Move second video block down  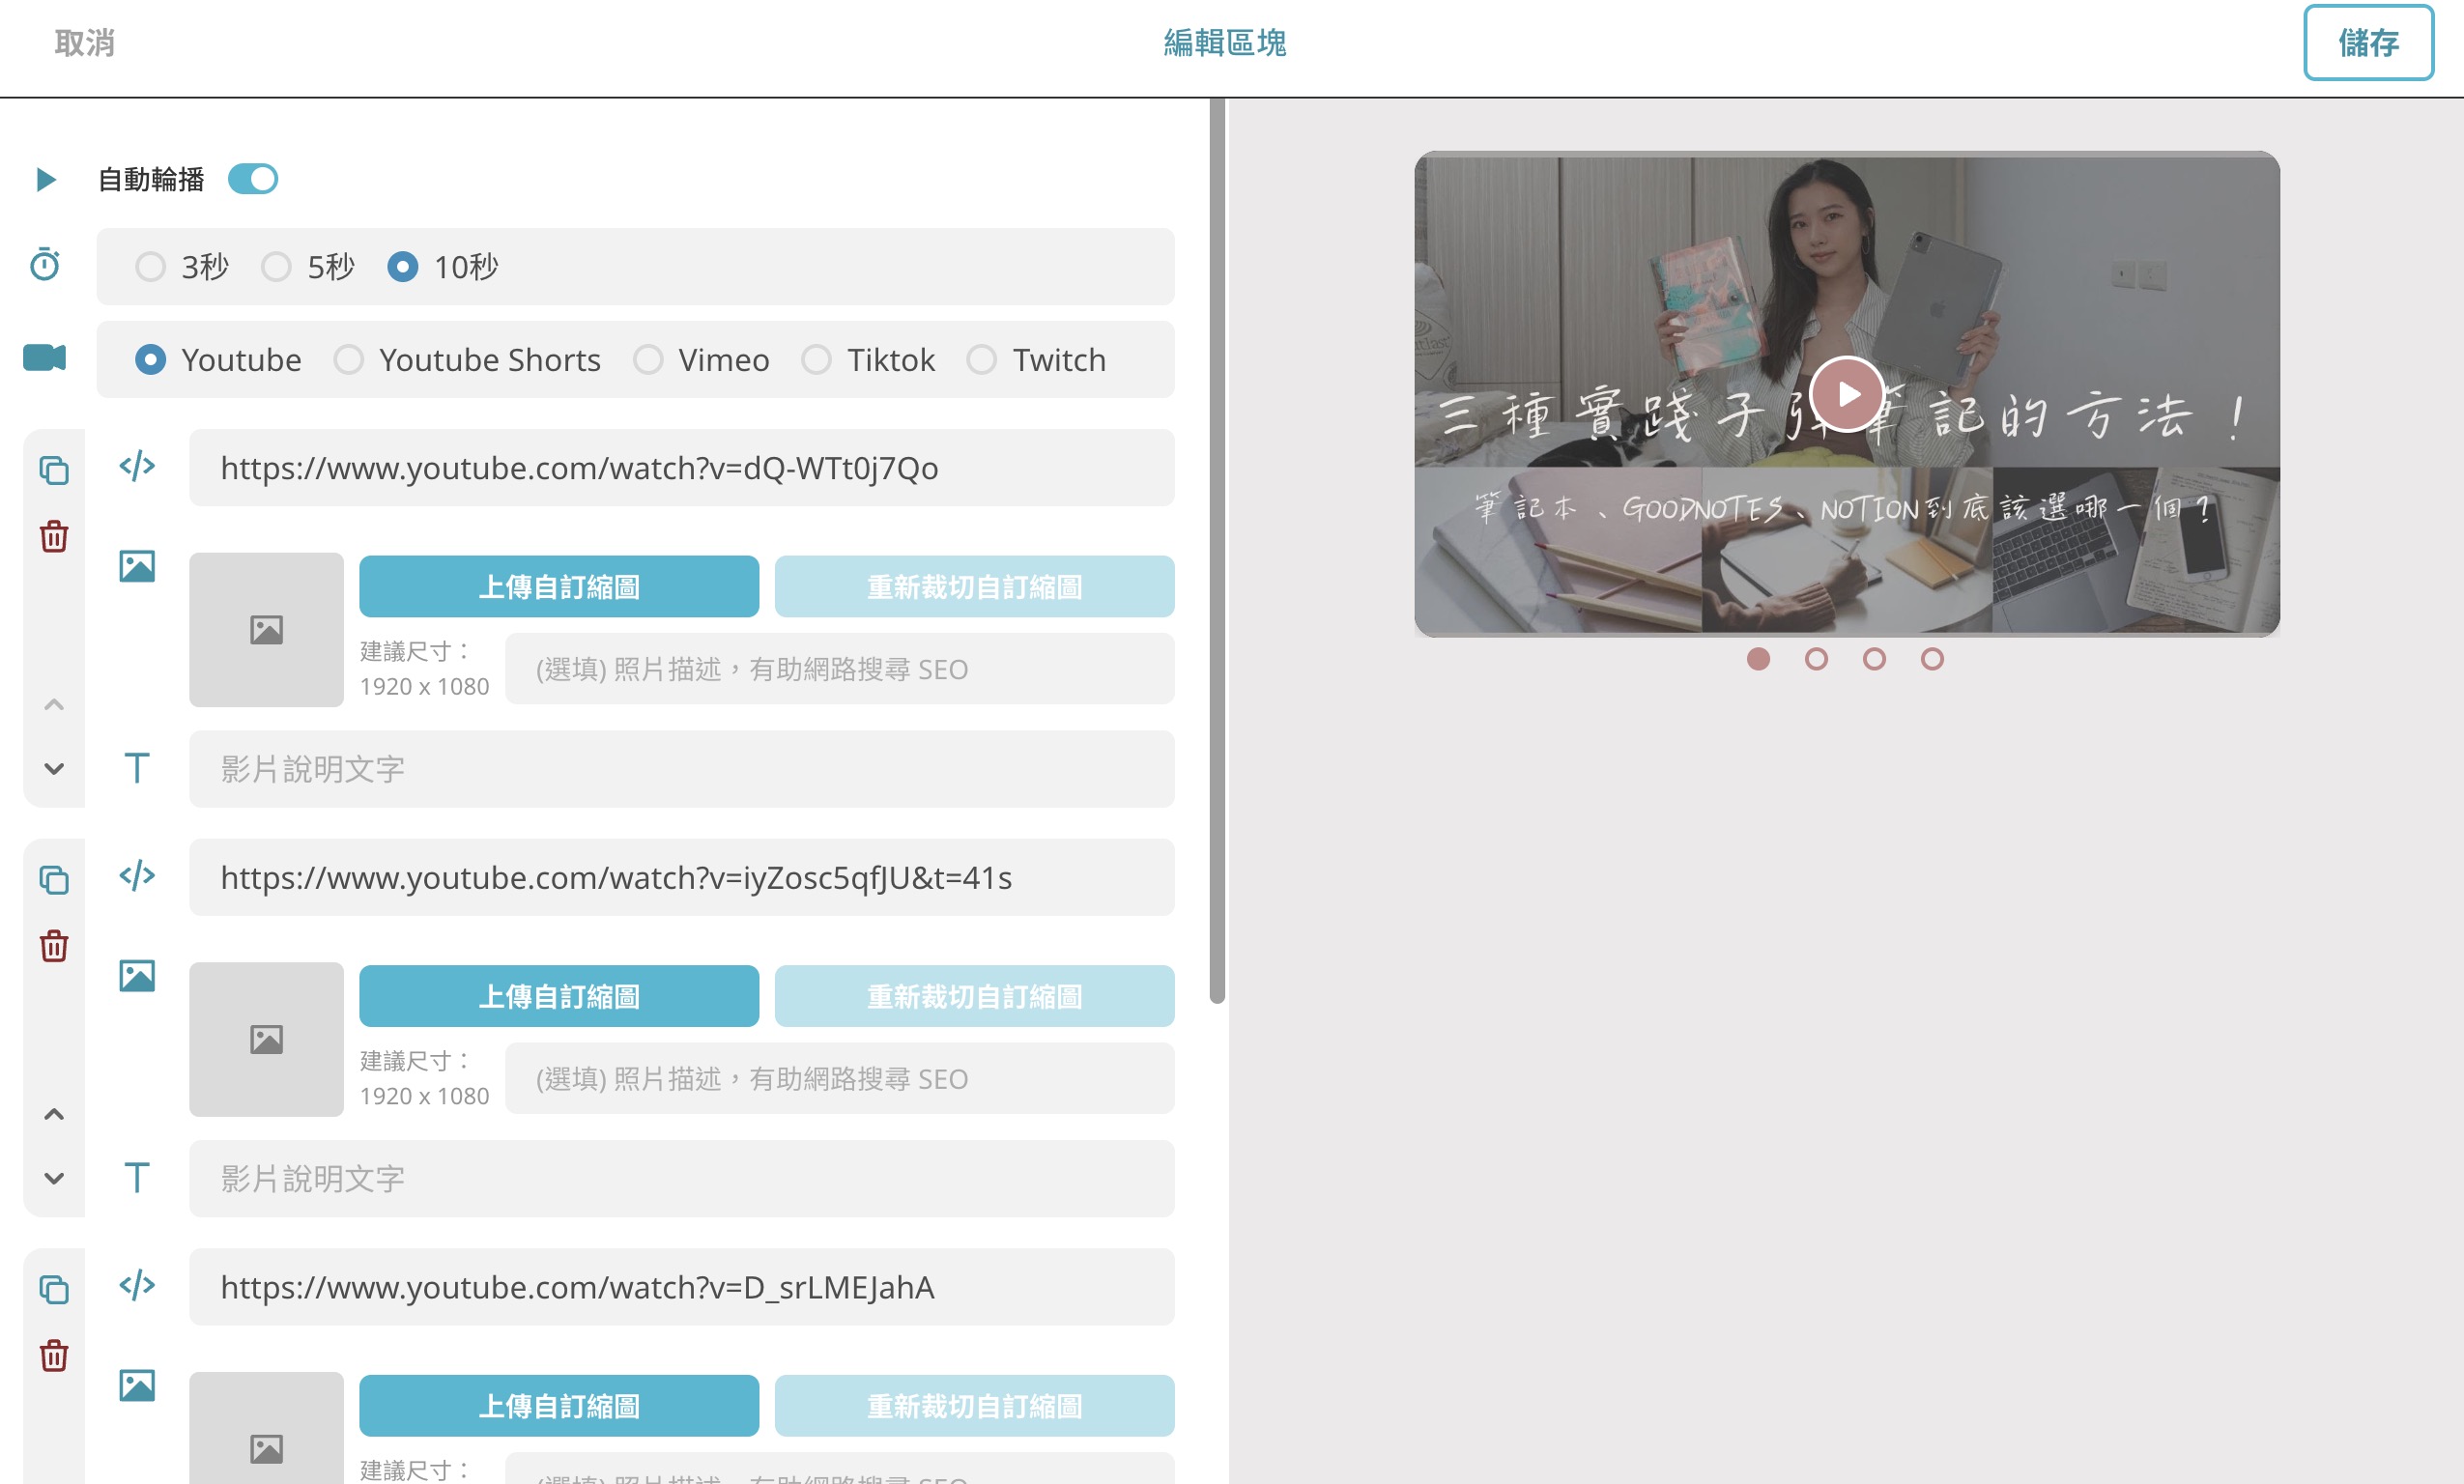(x=54, y=1179)
